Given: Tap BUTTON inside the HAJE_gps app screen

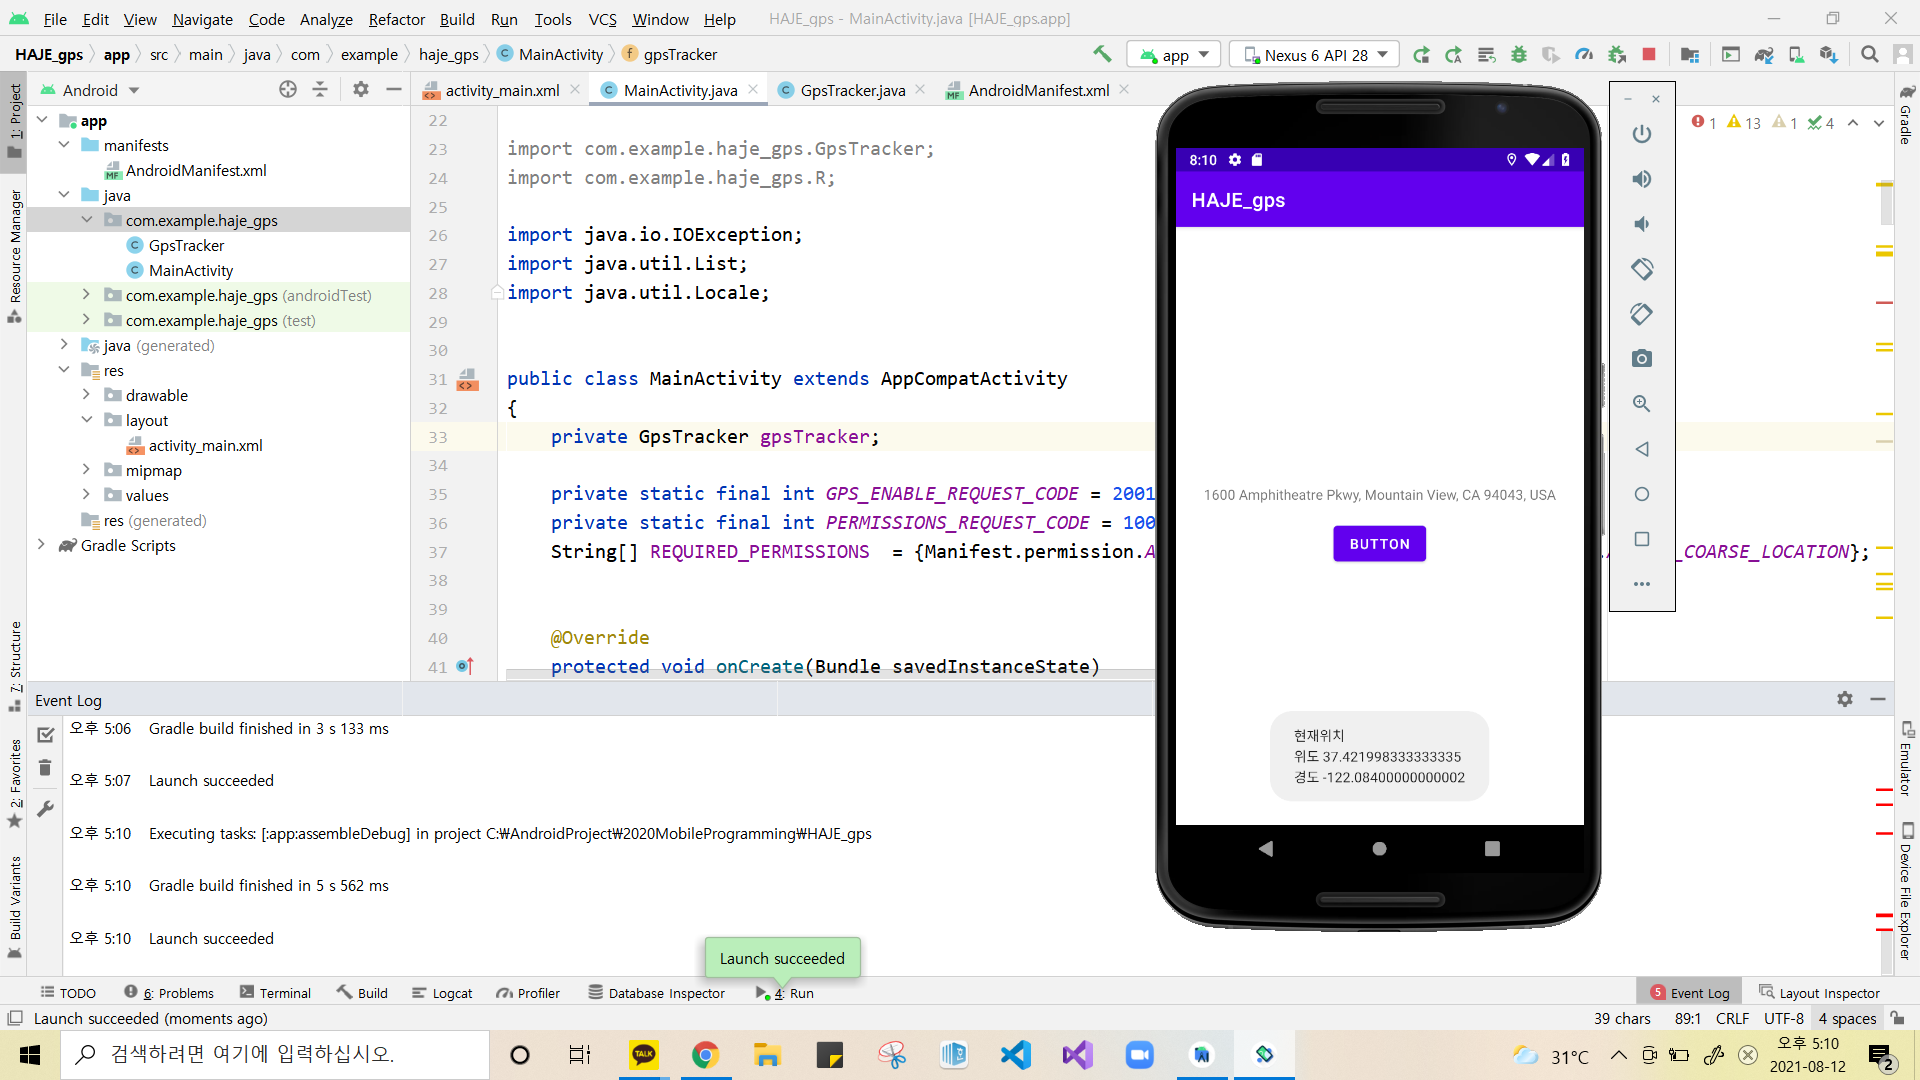Looking at the screenshot, I should (1379, 543).
